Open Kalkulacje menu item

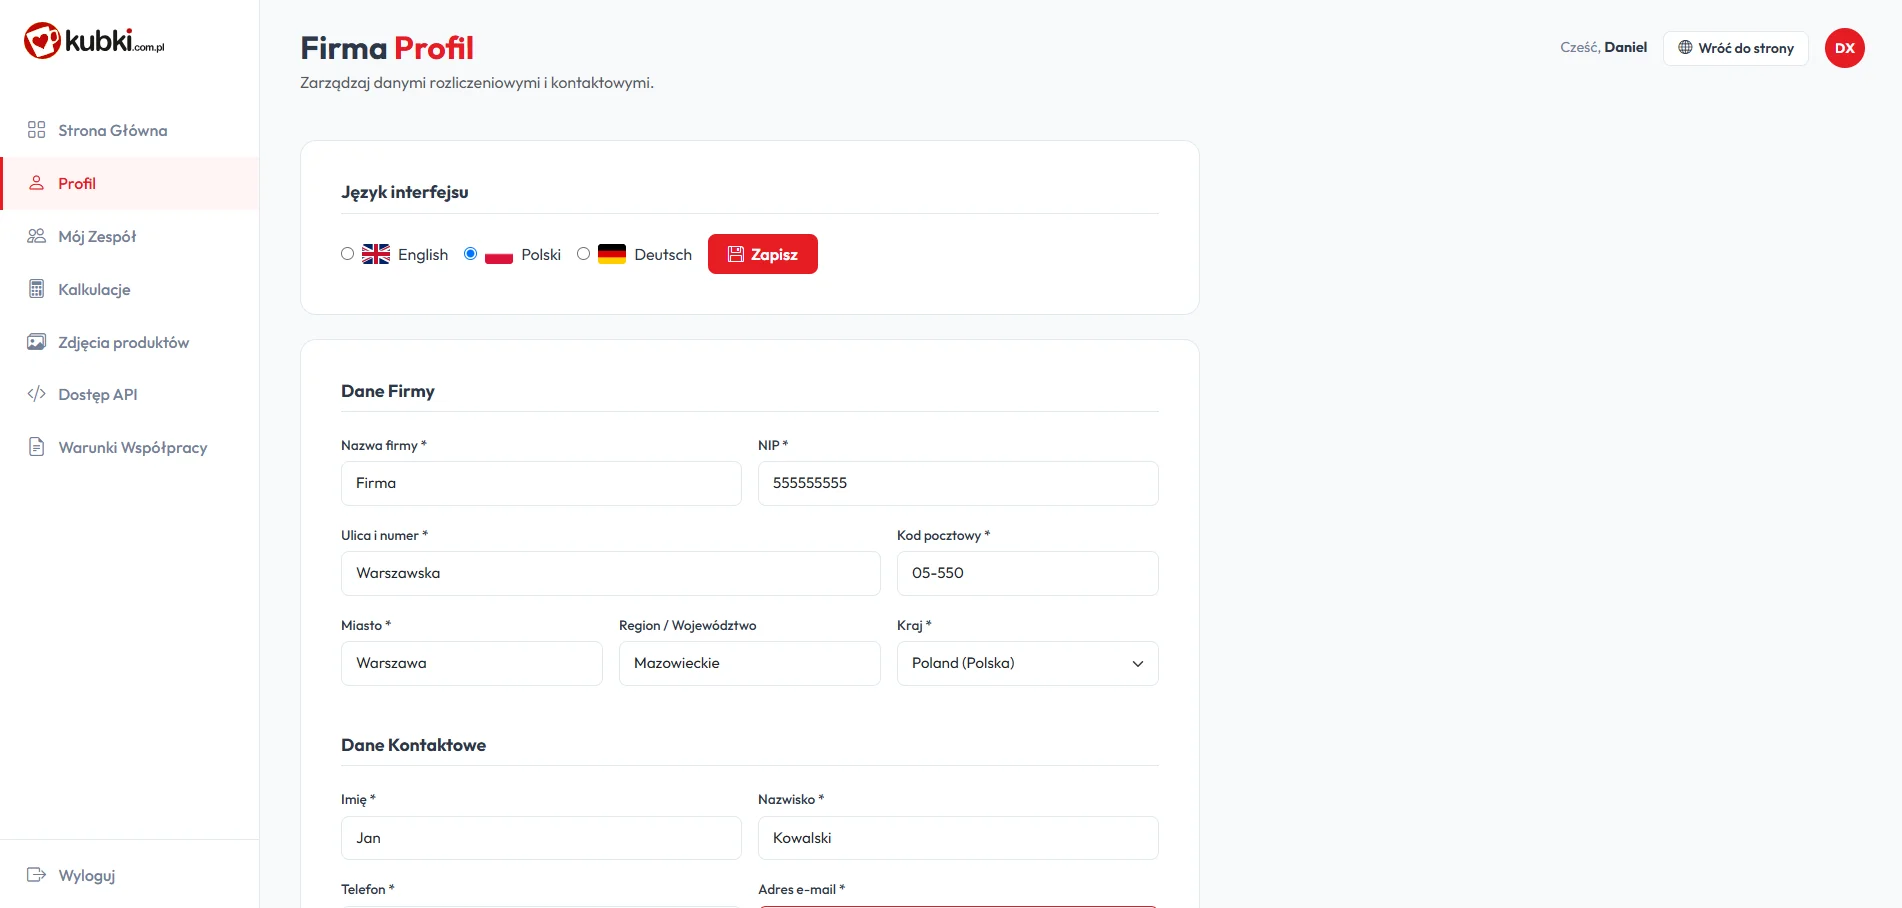click(130, 289)
